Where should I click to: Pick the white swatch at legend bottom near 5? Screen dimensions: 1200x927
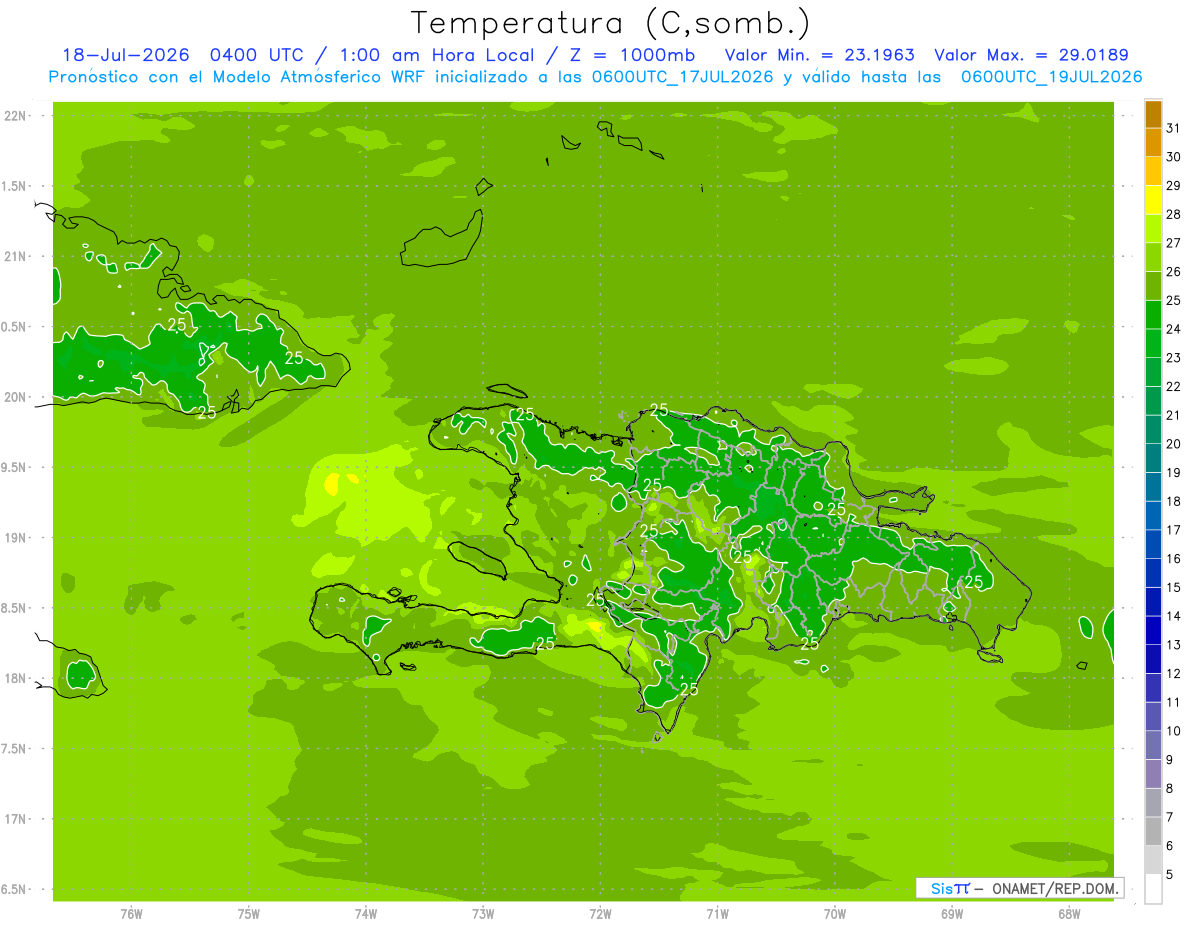tap(1153, 889)
